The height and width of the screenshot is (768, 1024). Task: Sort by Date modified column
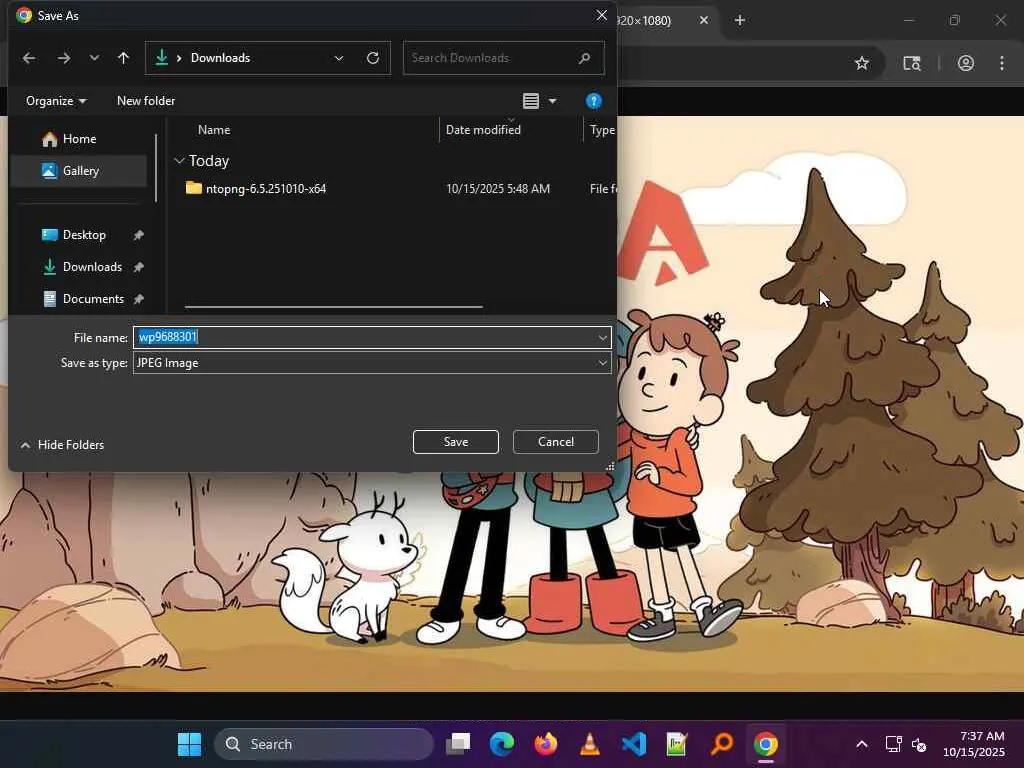483,130
